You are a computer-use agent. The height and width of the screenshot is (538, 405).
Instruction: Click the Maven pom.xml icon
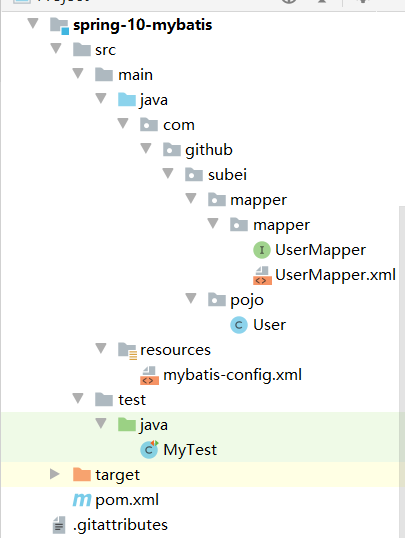82,500
